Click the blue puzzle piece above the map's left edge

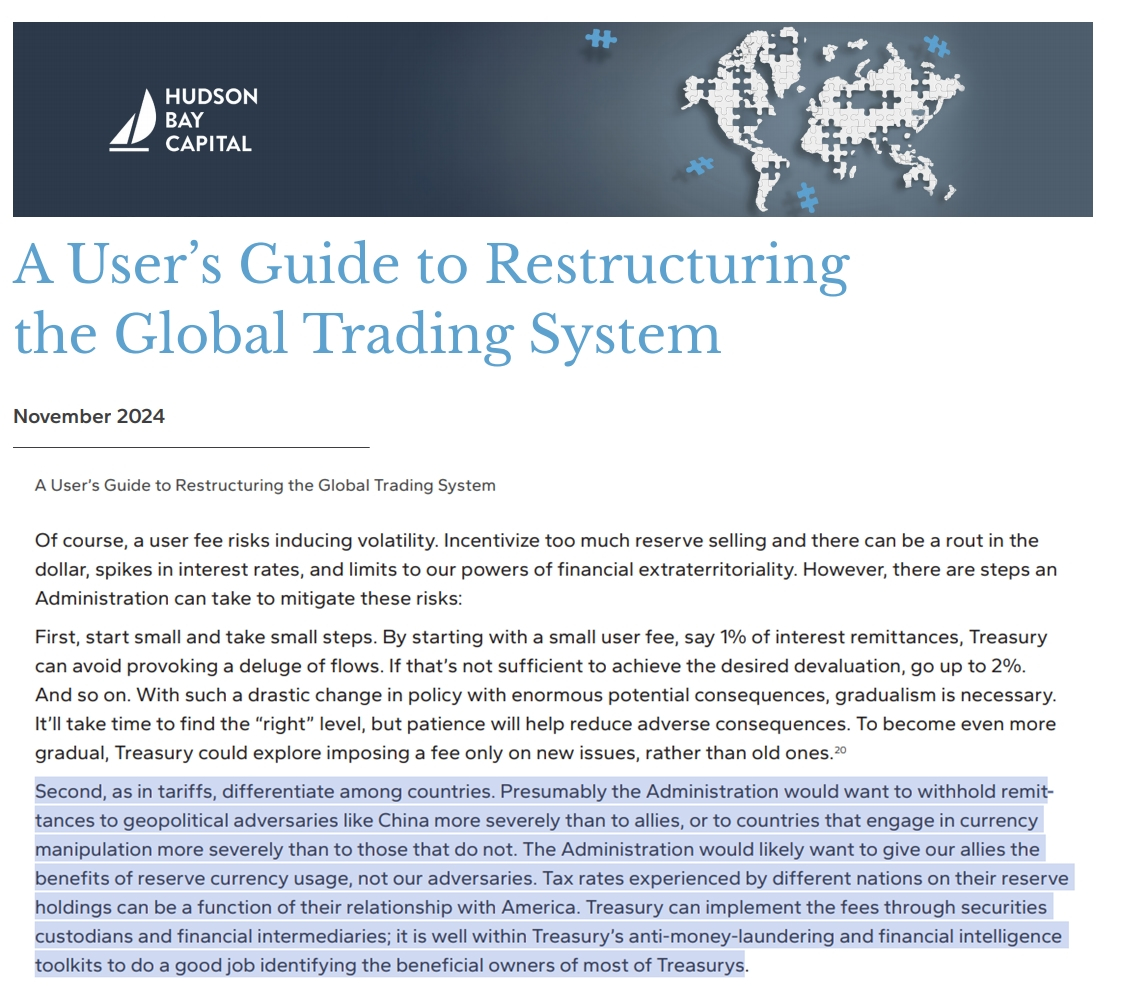pyautogui.click(x=601, y=39)
